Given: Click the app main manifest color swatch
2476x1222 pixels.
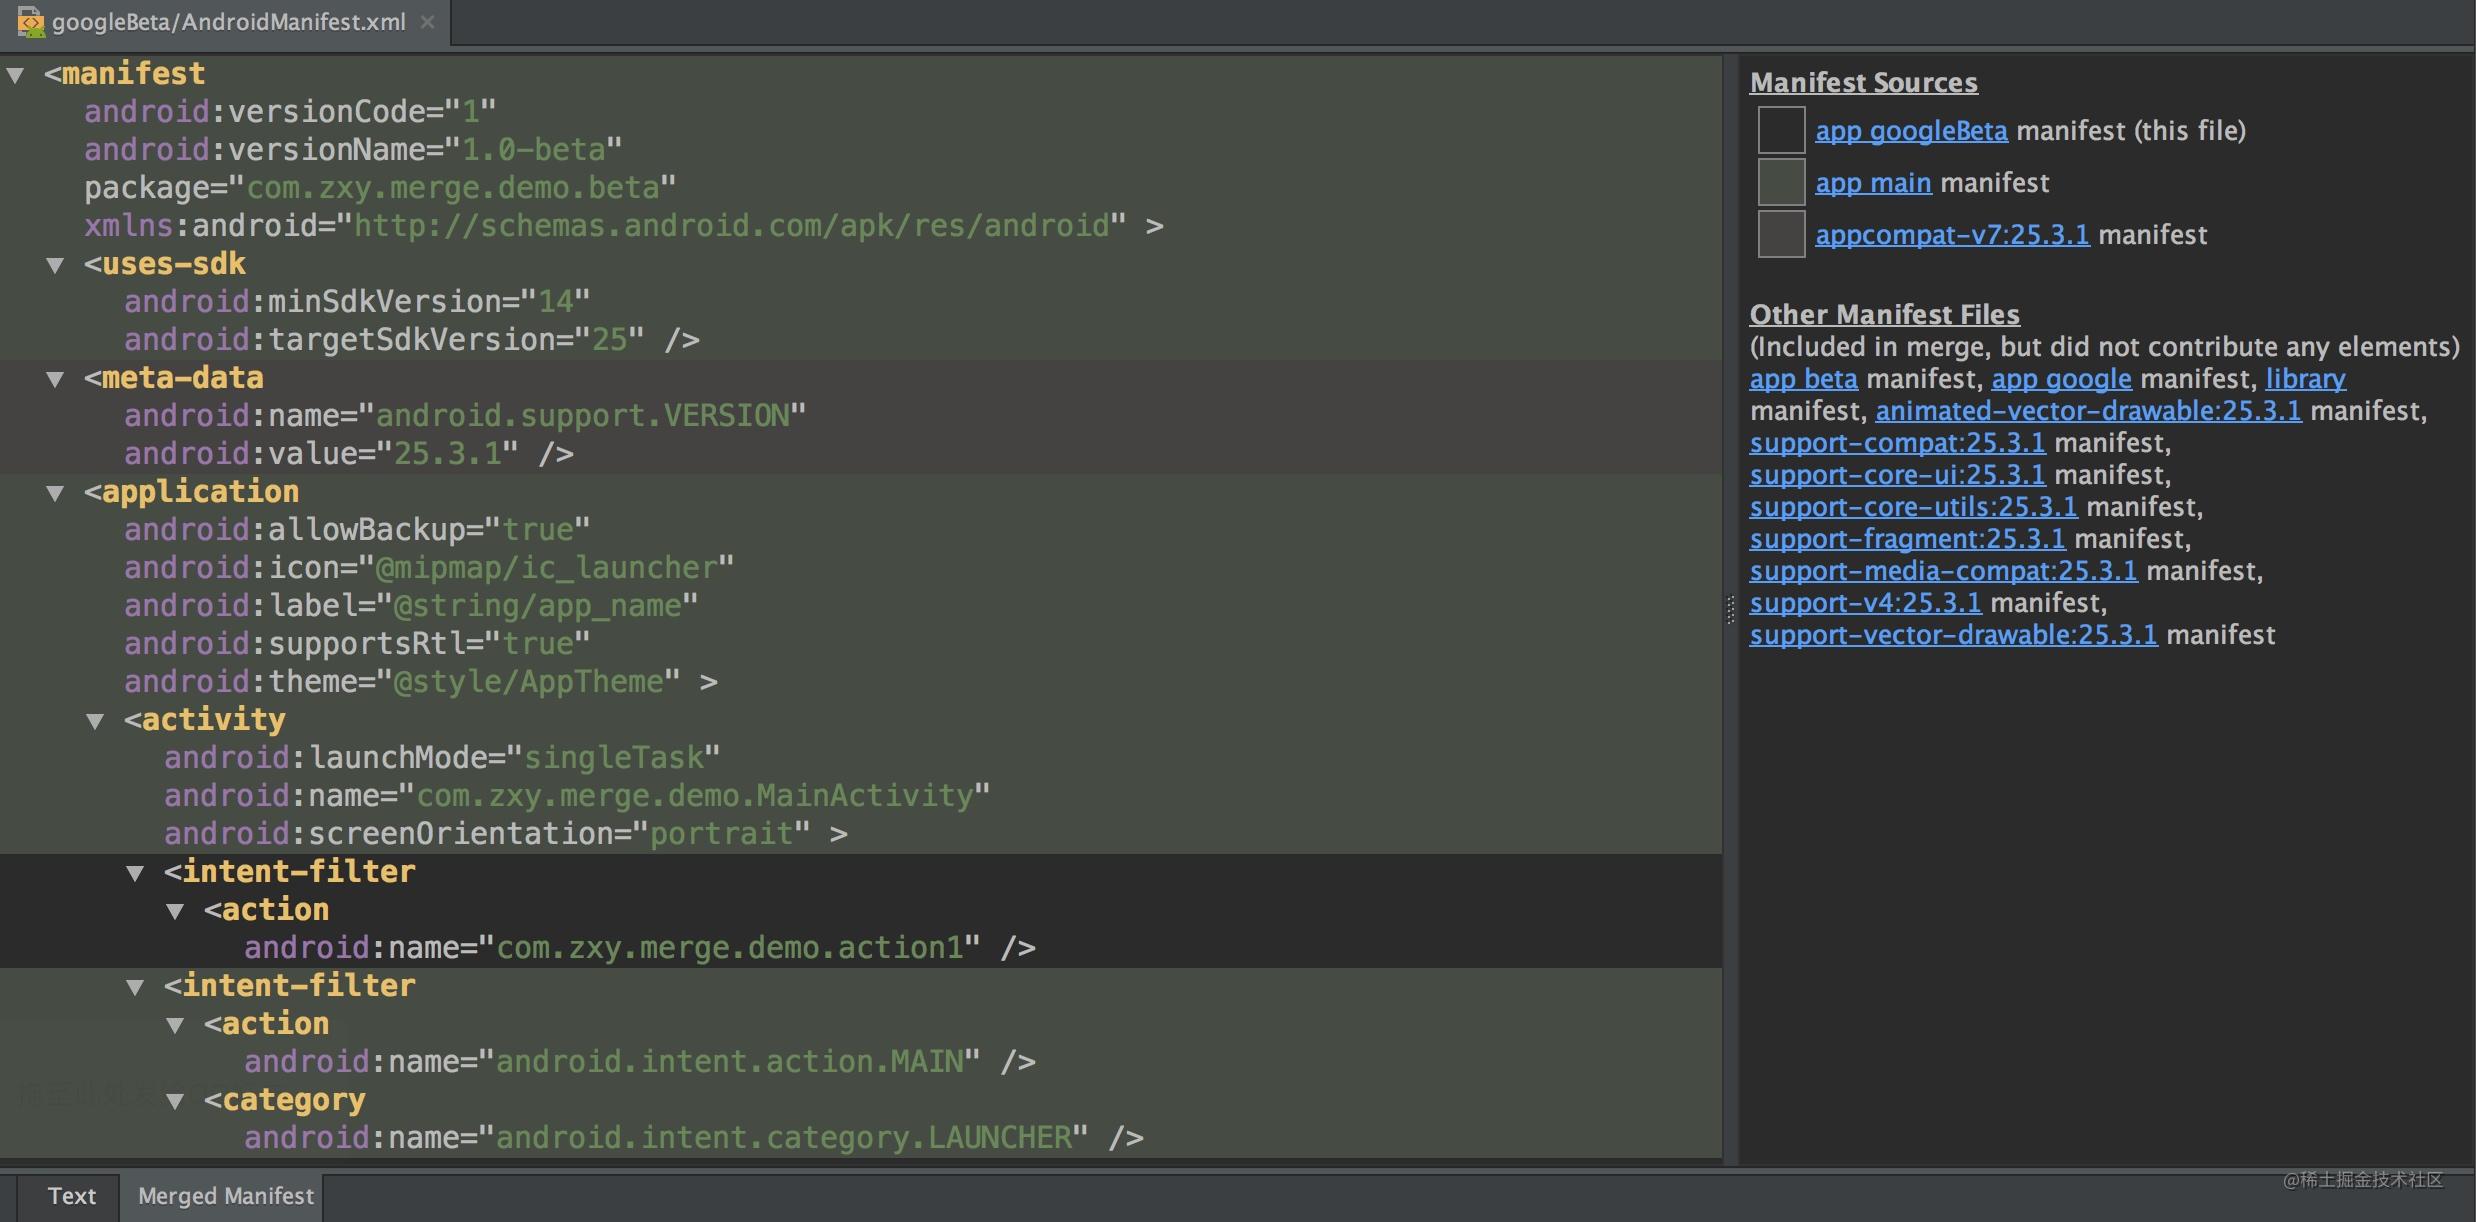Looking at the screenshot, I should 1781,182.
